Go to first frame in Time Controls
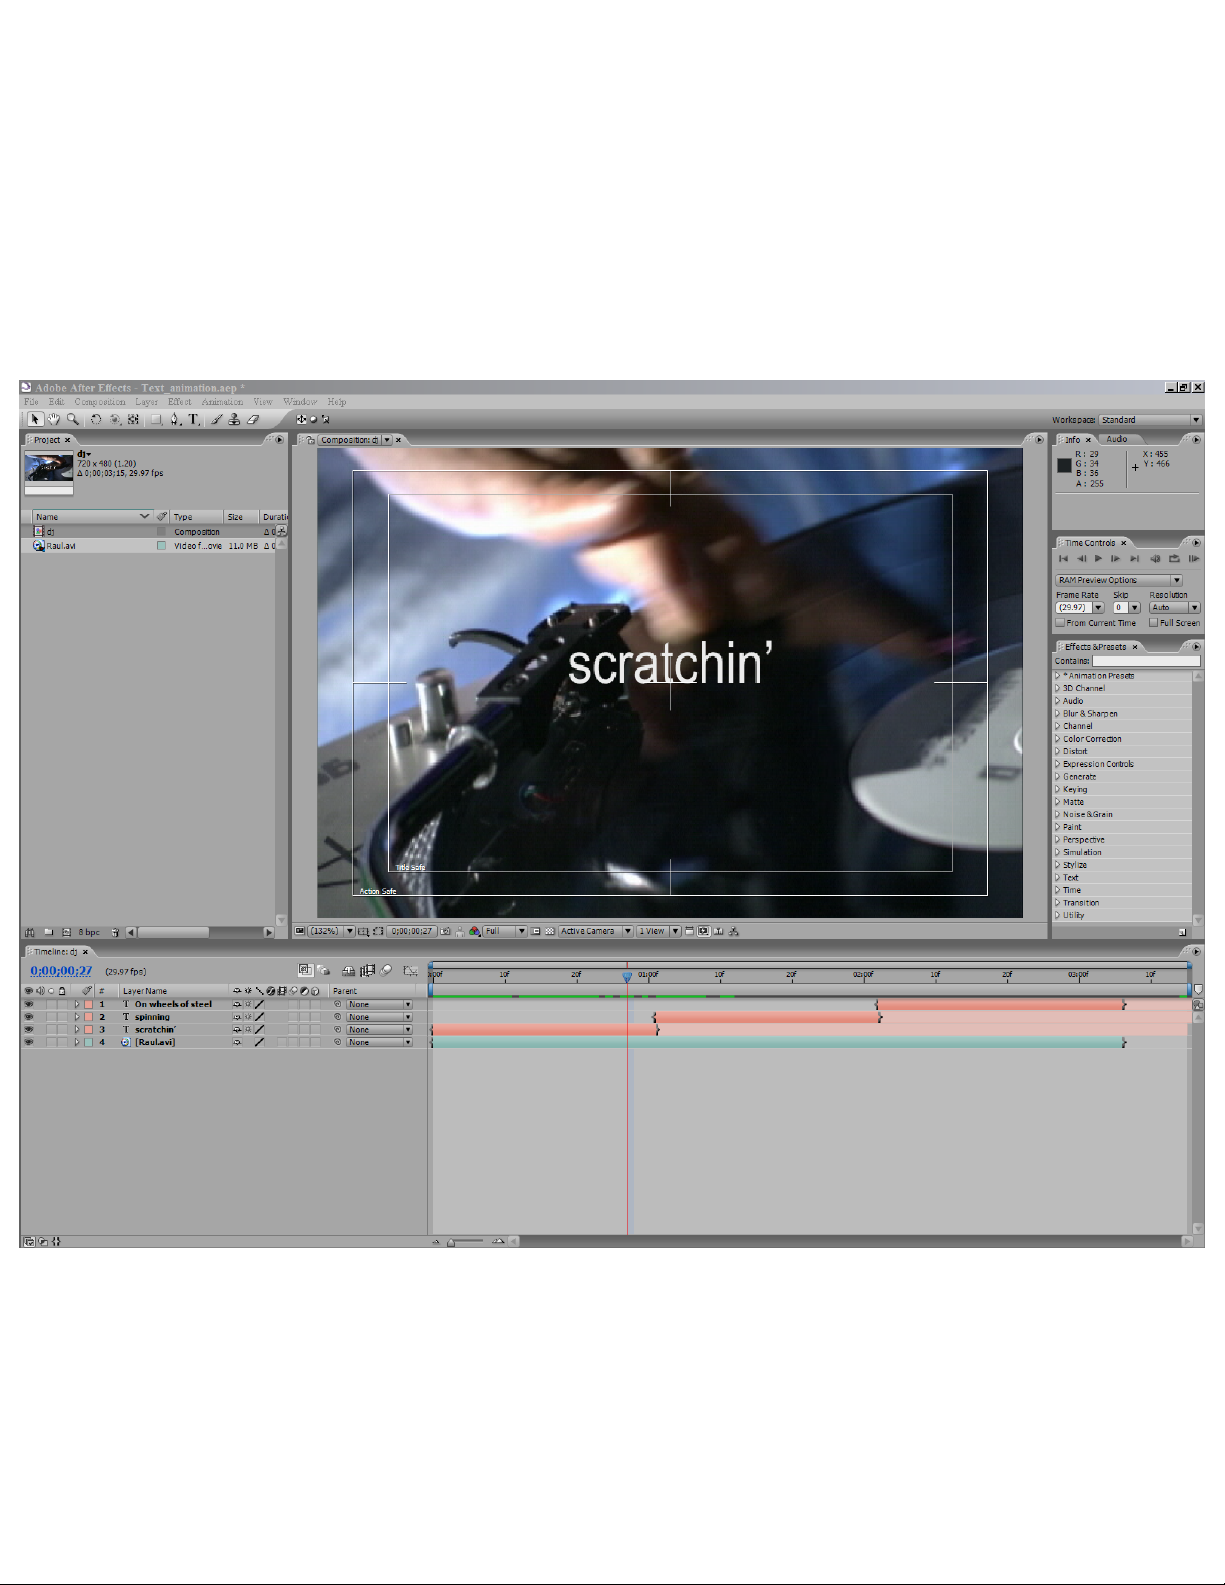1225x1585 pixels. pyautogui.click(x=1063, y=559)
